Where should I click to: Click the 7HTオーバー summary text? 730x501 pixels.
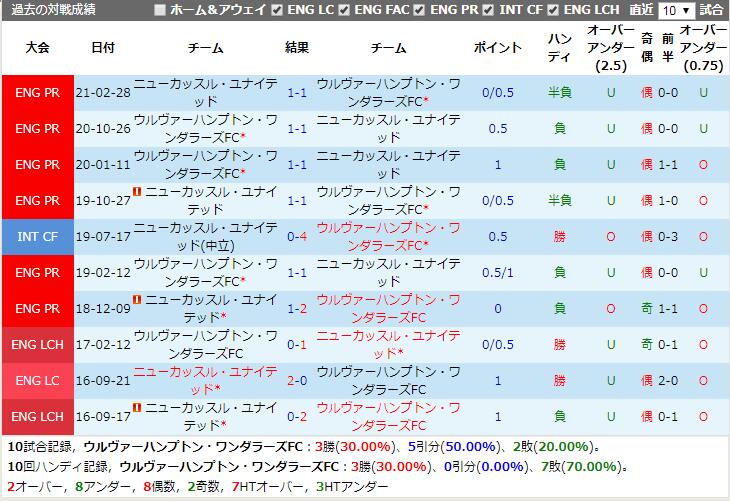click(x=268, y=487)
